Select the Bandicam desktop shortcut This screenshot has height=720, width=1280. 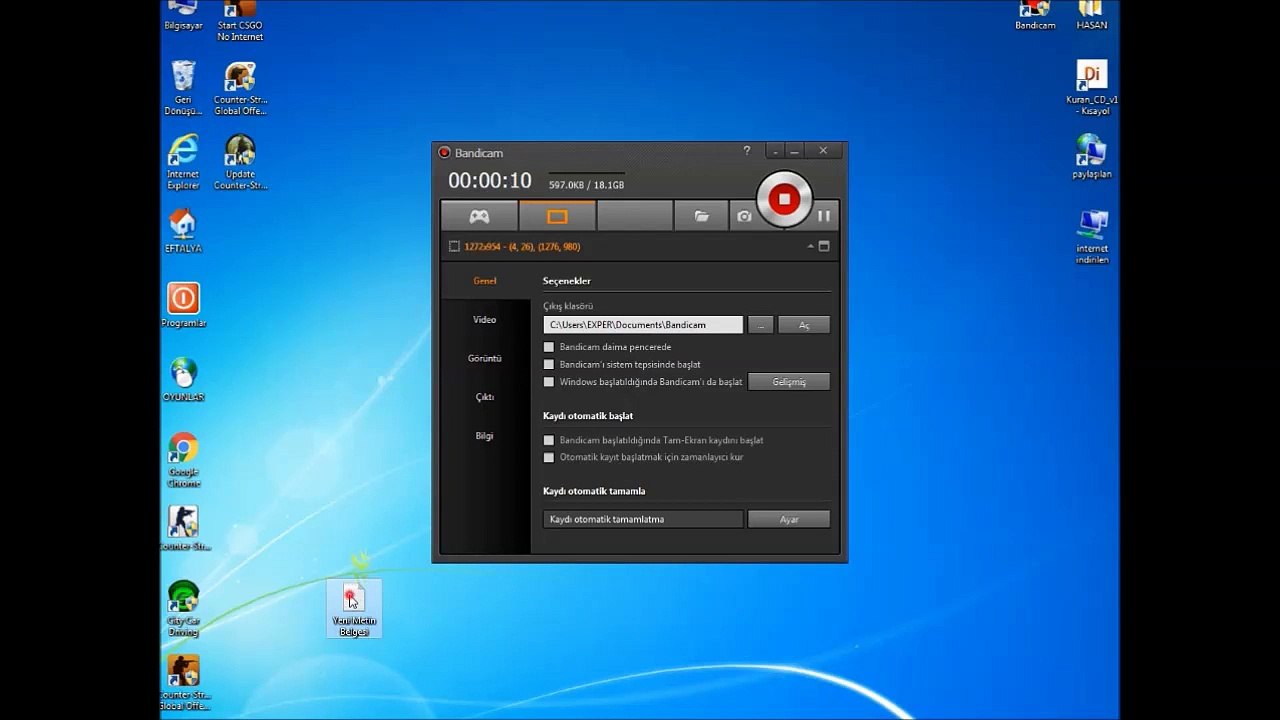(x=1035, y=15)
